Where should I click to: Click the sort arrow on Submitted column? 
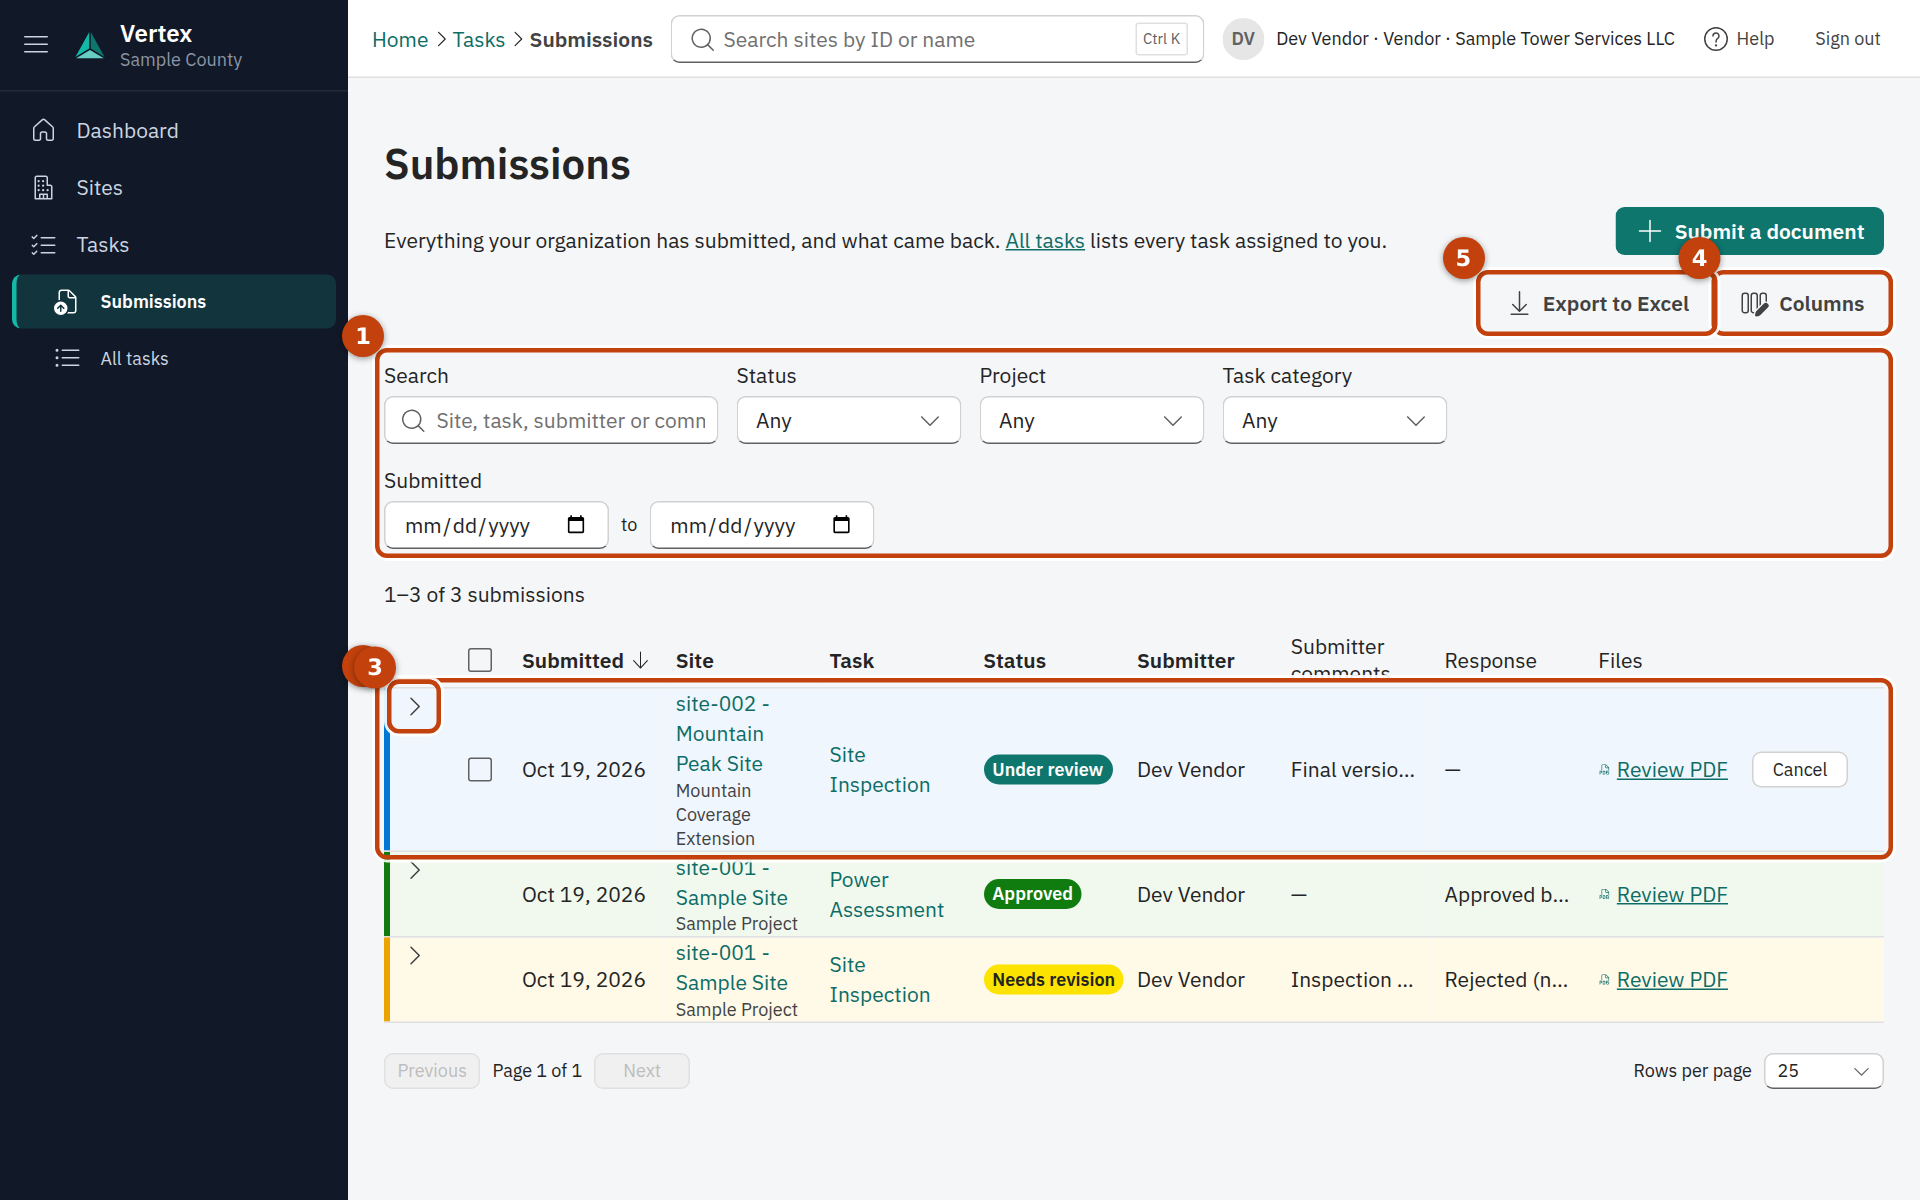(641, 661)
